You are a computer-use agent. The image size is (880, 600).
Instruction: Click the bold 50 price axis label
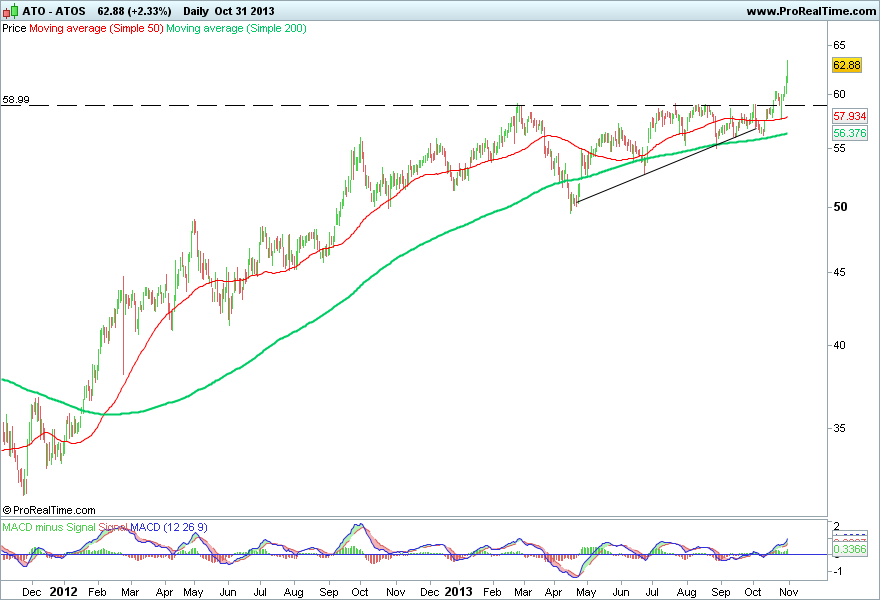click(x=840, y=207)
